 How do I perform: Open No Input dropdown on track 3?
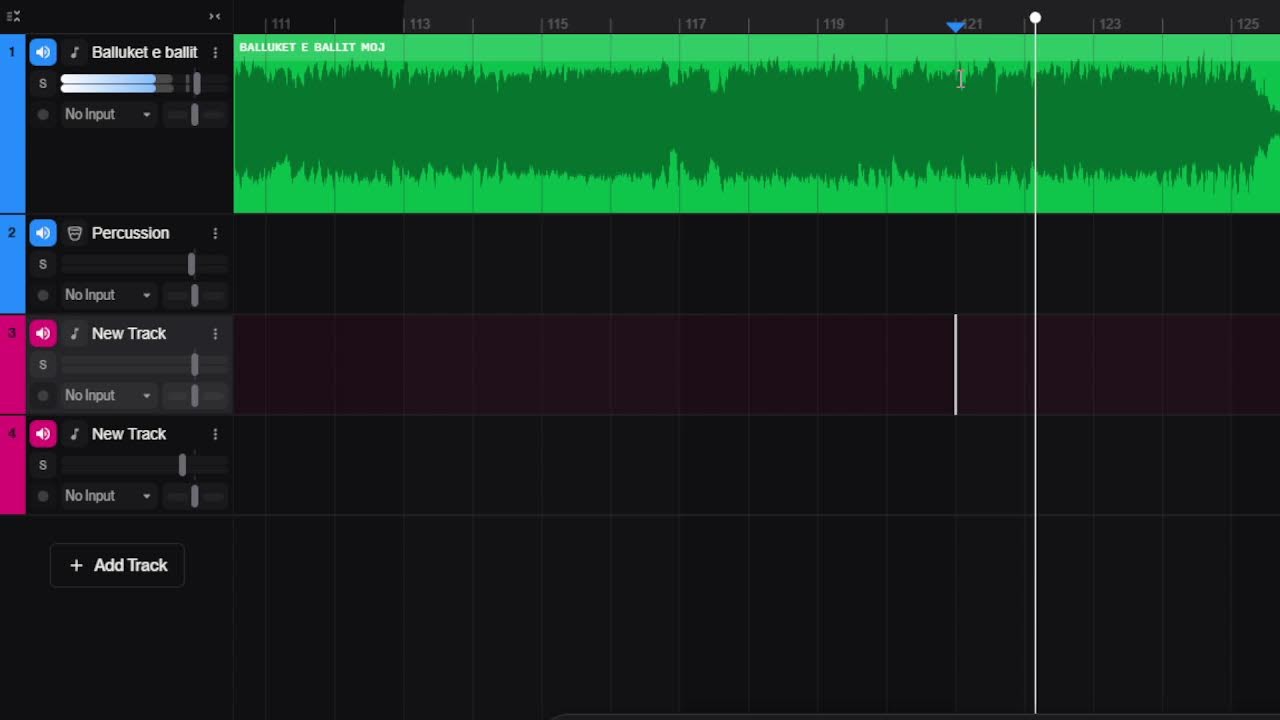tap(107, 395)
